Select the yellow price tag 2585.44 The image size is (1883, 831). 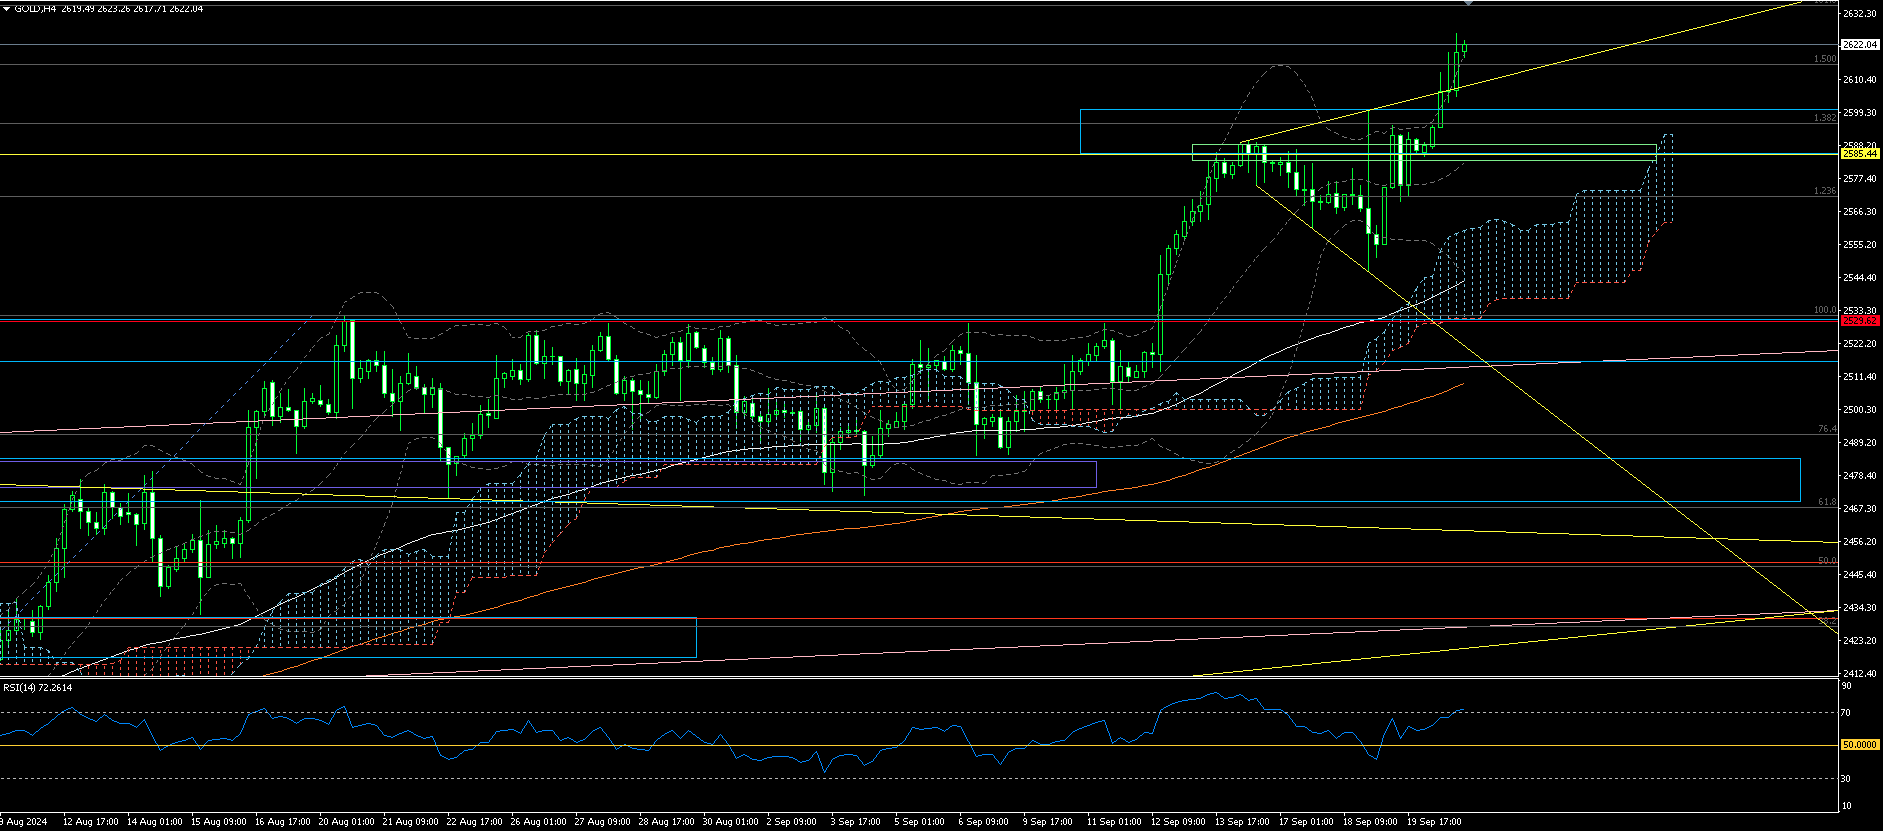pyautogui.click(x=1860, y=154)
